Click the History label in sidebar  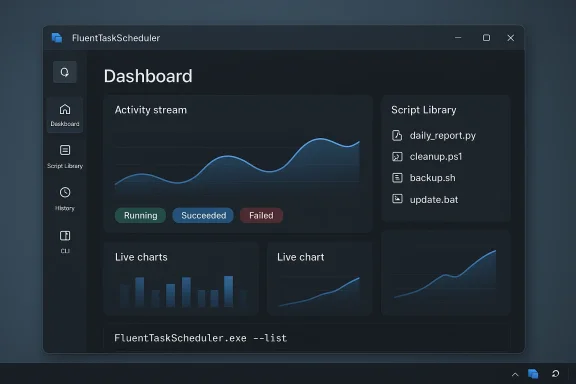coord(65,208)
